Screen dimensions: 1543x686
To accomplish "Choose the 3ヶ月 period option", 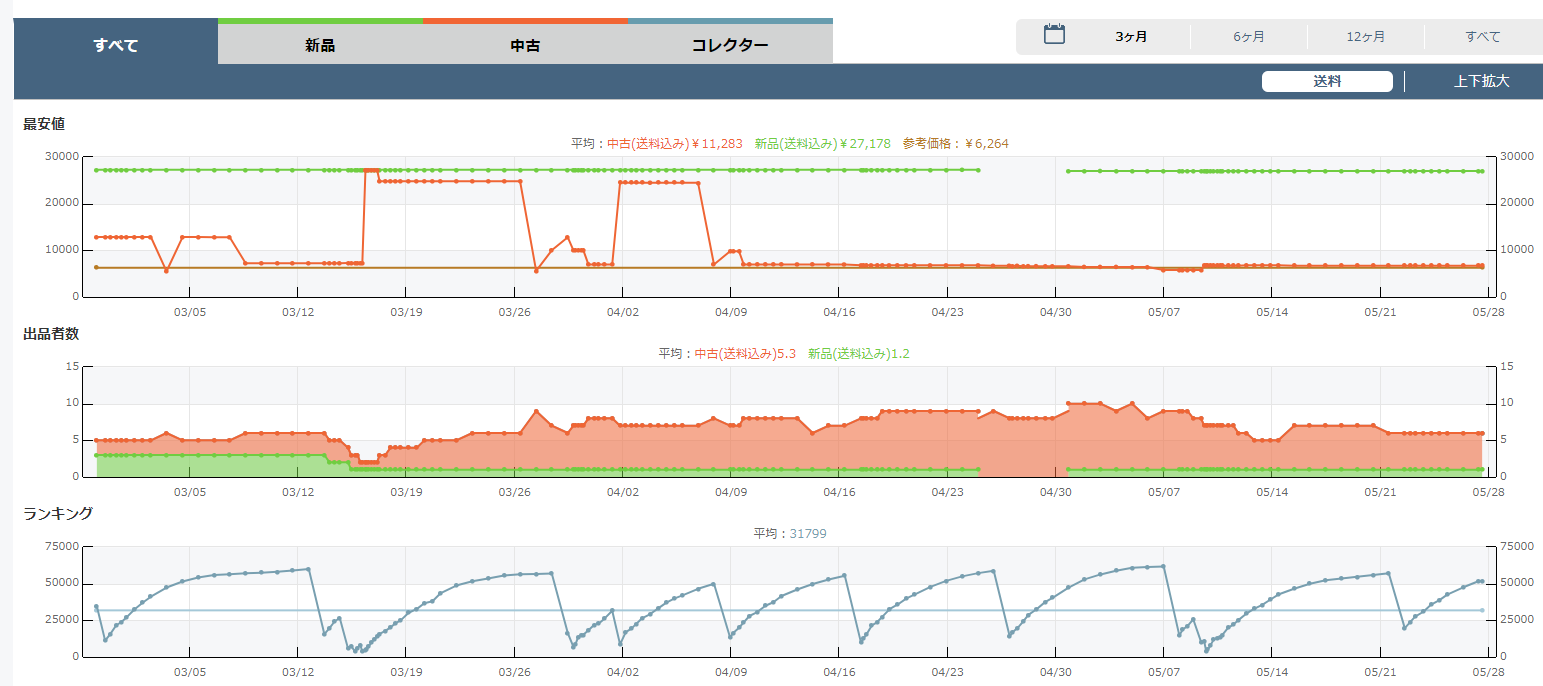I will (1131, 37).
